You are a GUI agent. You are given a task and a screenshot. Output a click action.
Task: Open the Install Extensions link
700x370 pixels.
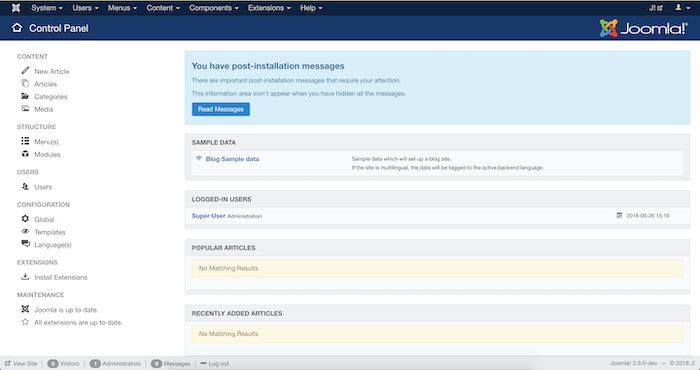(61, 277)
